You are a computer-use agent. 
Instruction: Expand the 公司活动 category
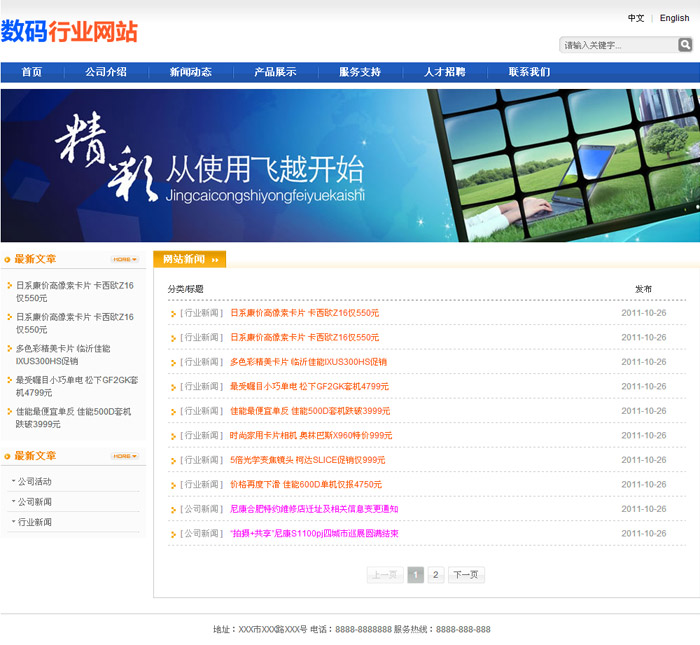tap(34, 482)
